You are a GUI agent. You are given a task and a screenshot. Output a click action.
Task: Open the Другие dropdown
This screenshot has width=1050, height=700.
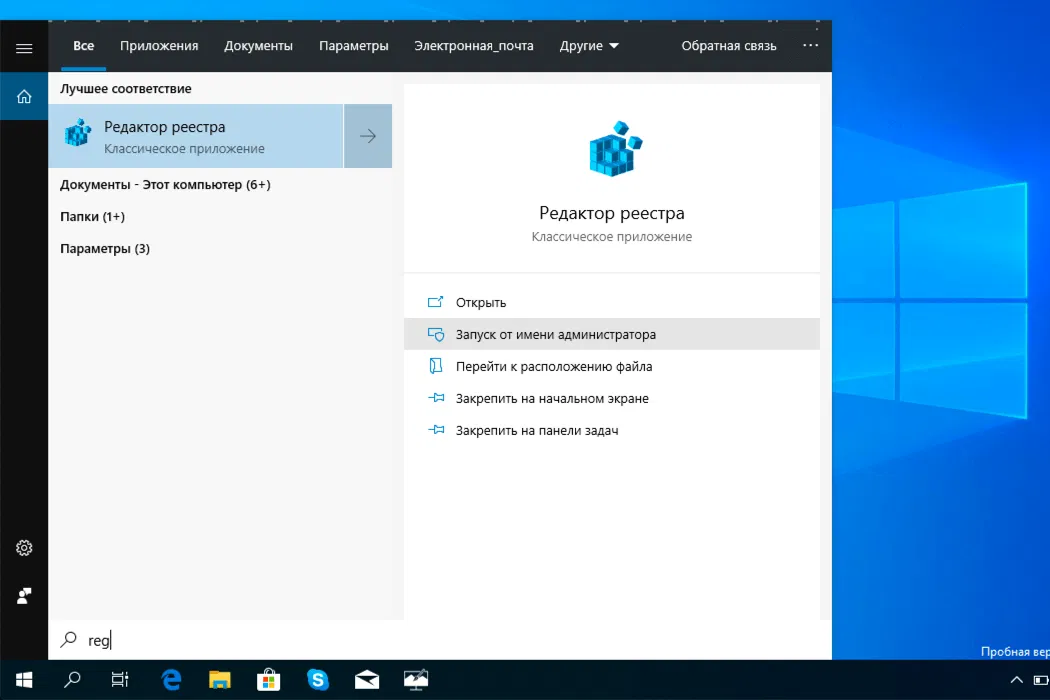pos(589,46)
